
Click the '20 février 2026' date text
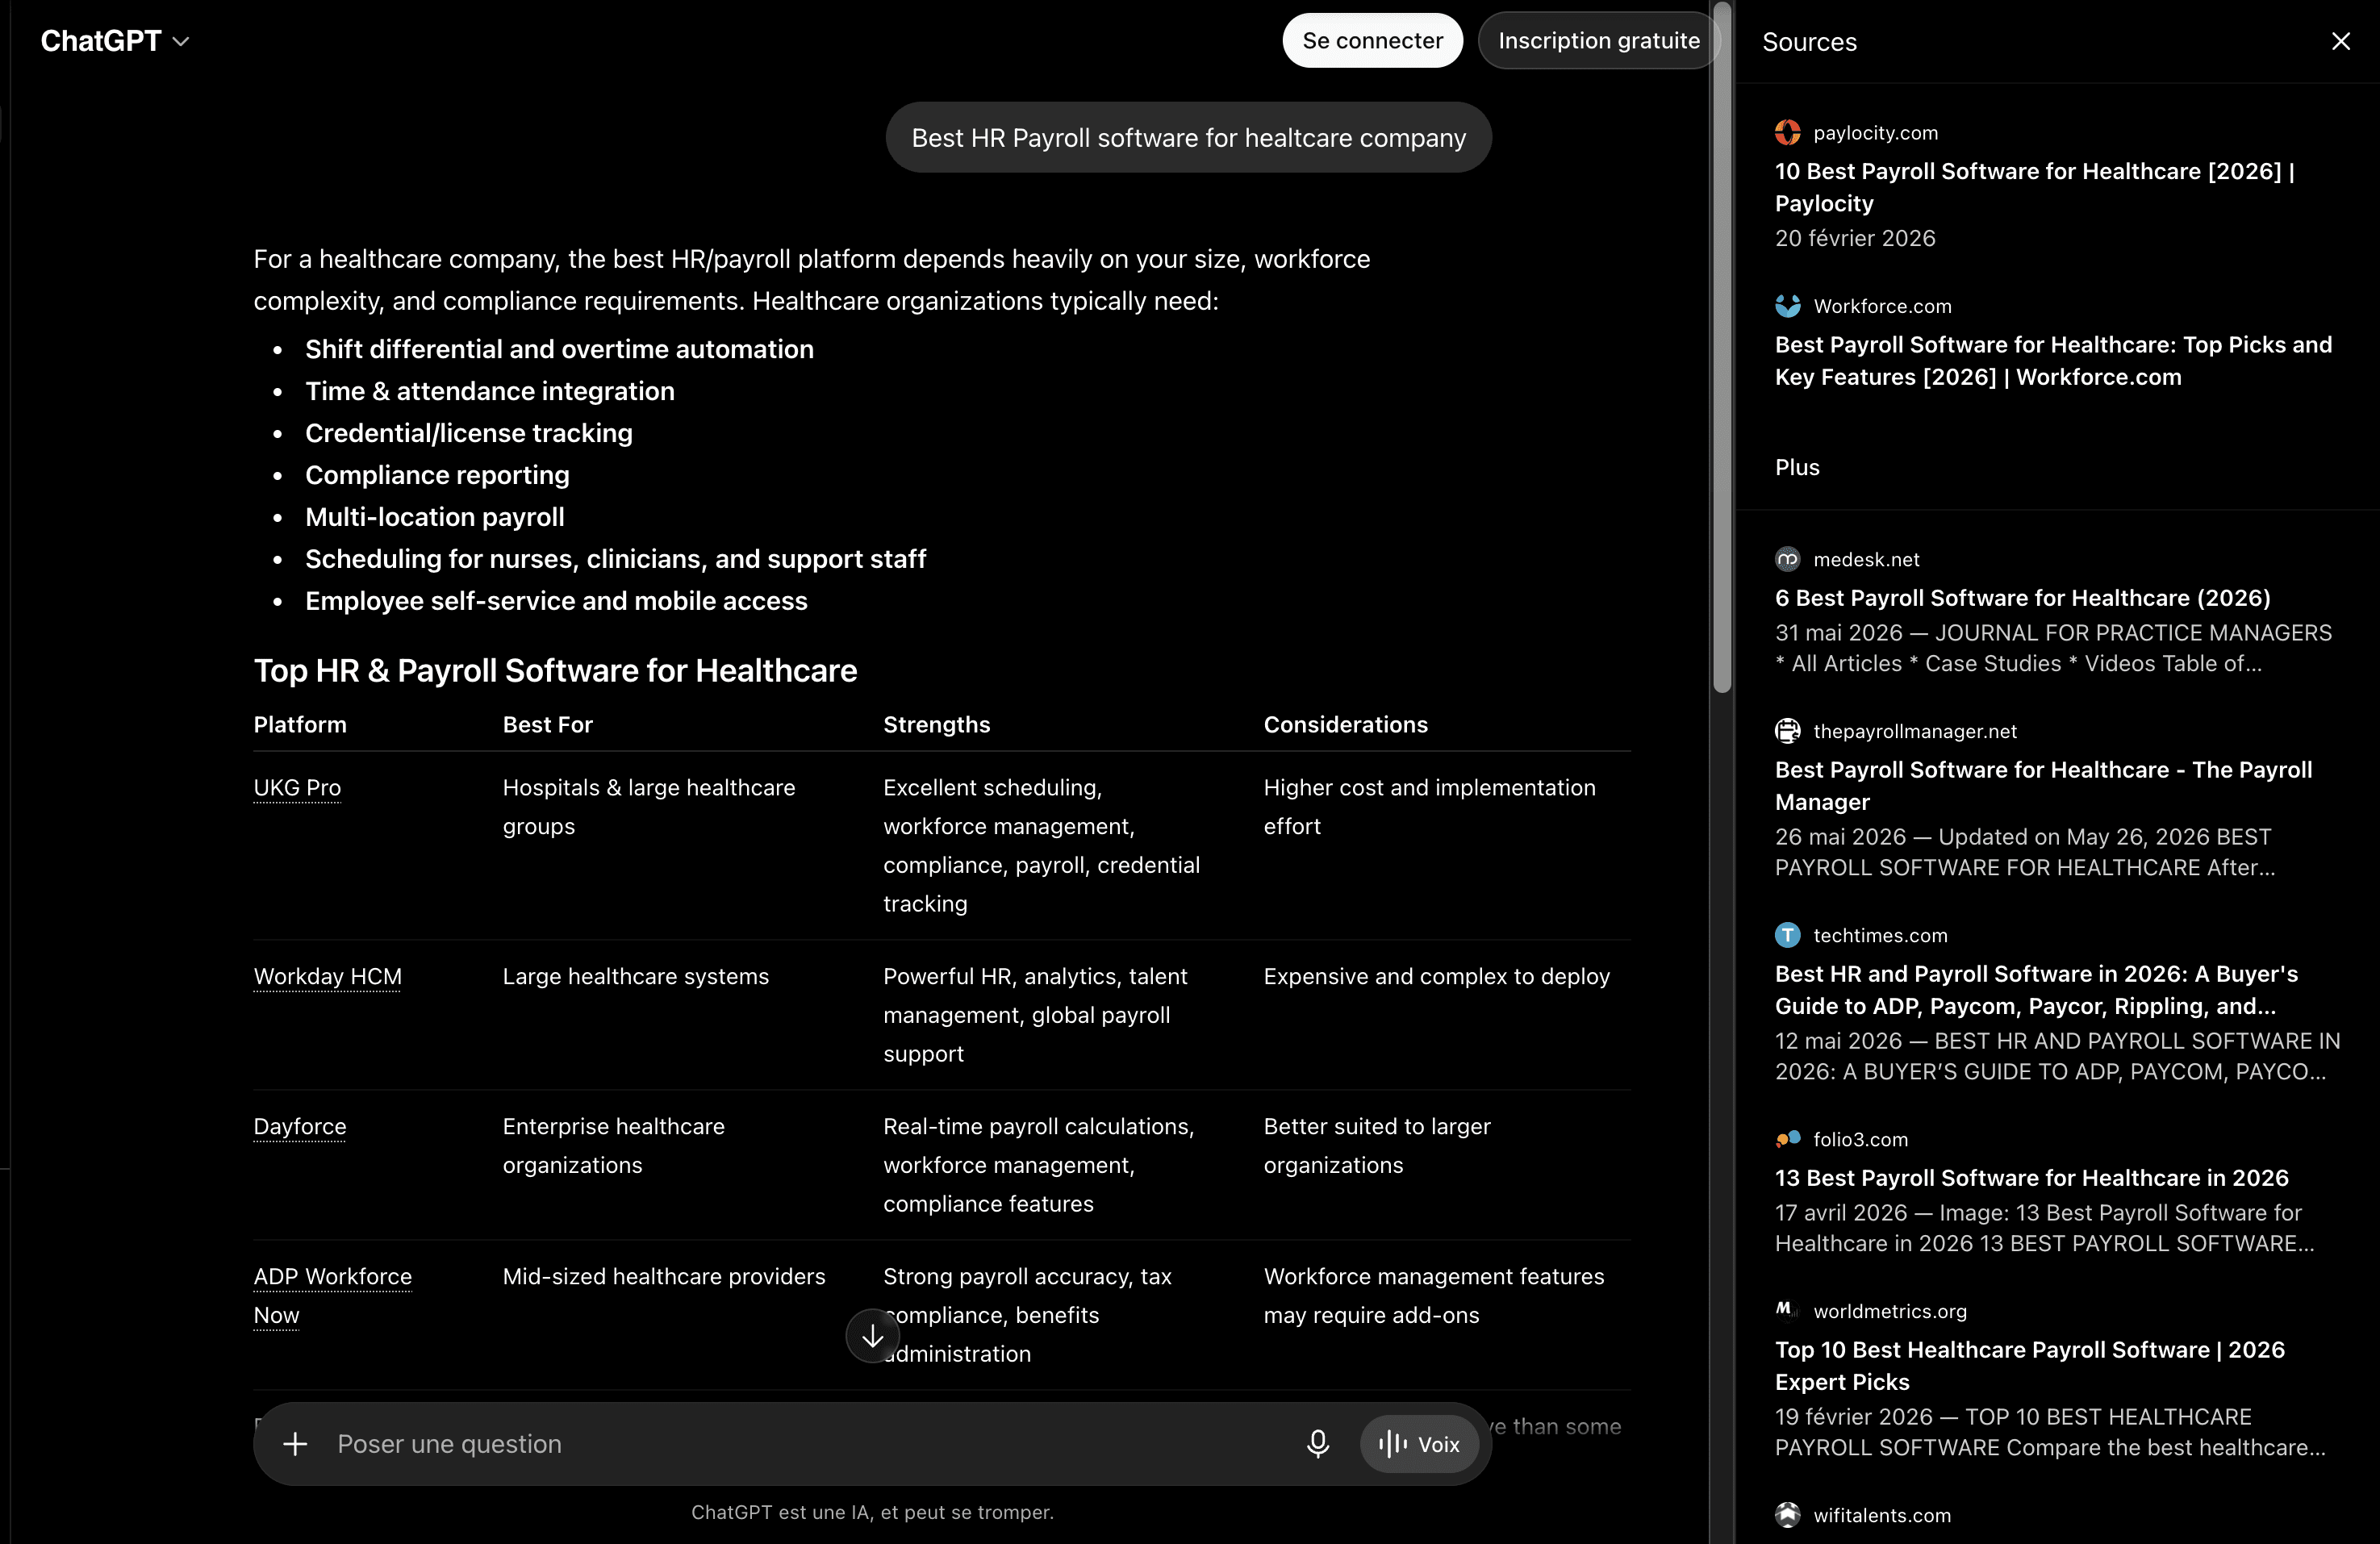pos(1855,238)
